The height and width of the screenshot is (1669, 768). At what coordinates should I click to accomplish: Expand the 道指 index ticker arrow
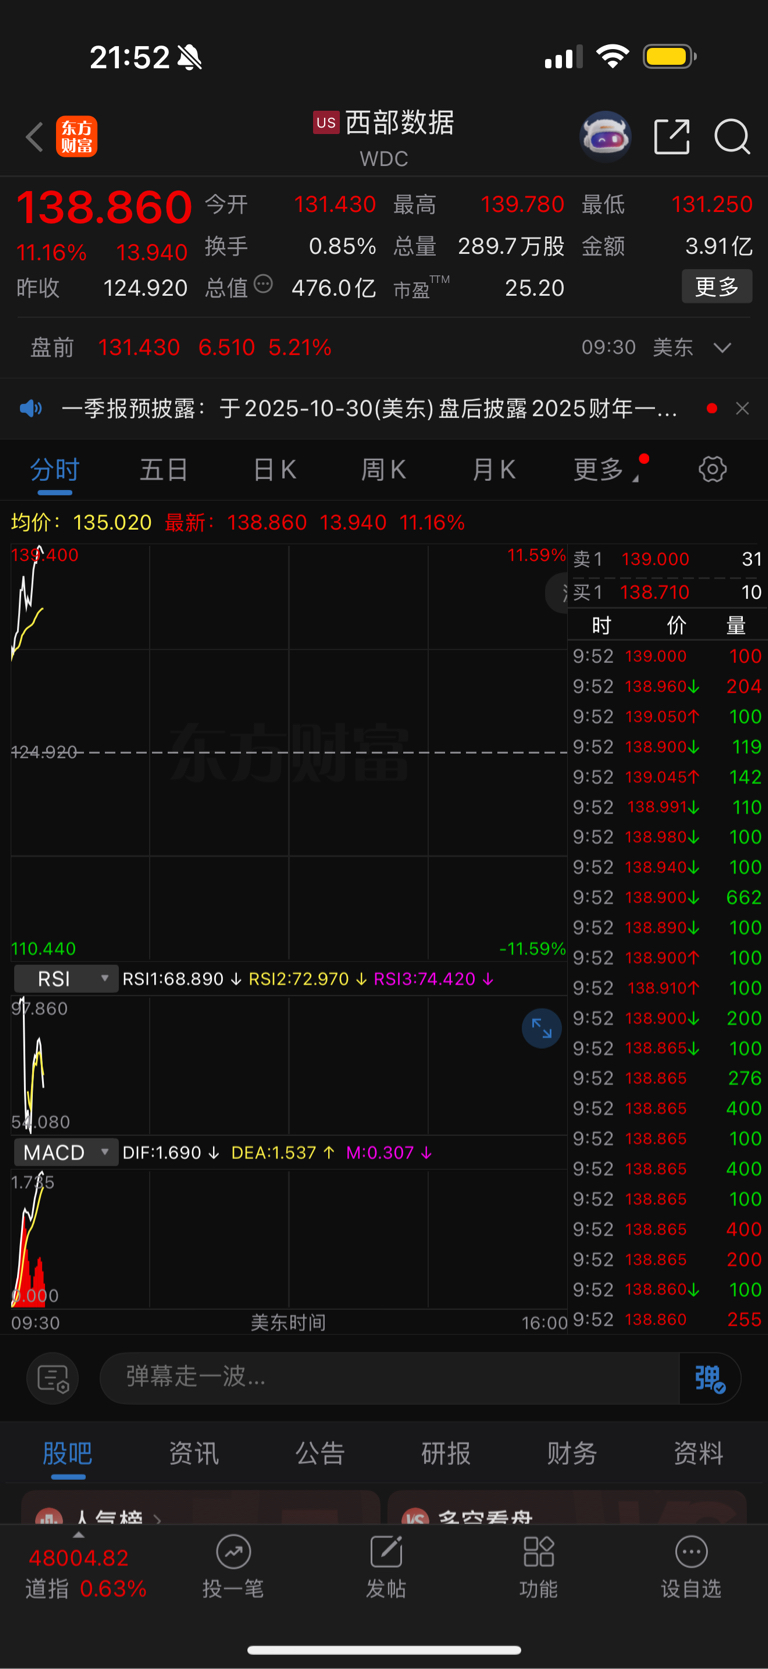click(78, 1534)
